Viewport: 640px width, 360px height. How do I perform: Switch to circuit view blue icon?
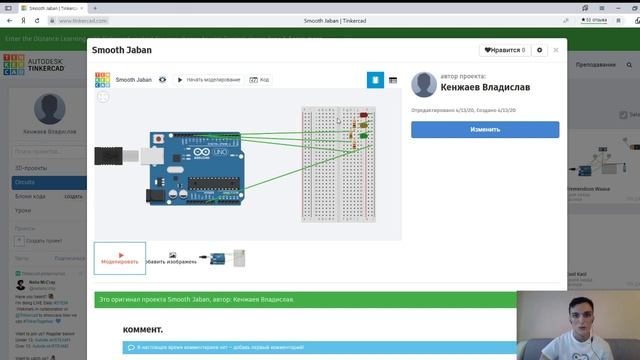tap(375, 80)
